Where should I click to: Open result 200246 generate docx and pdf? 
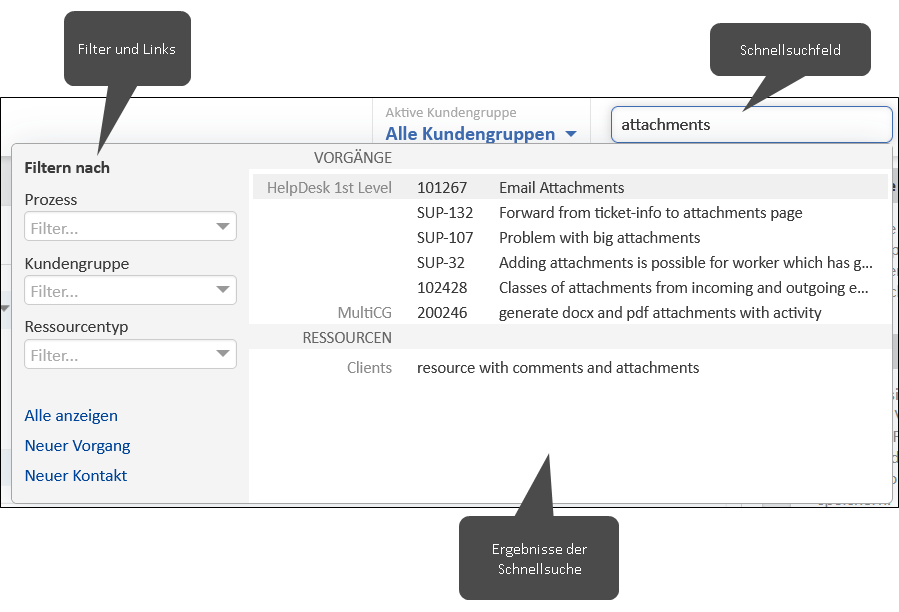[570, 313]
